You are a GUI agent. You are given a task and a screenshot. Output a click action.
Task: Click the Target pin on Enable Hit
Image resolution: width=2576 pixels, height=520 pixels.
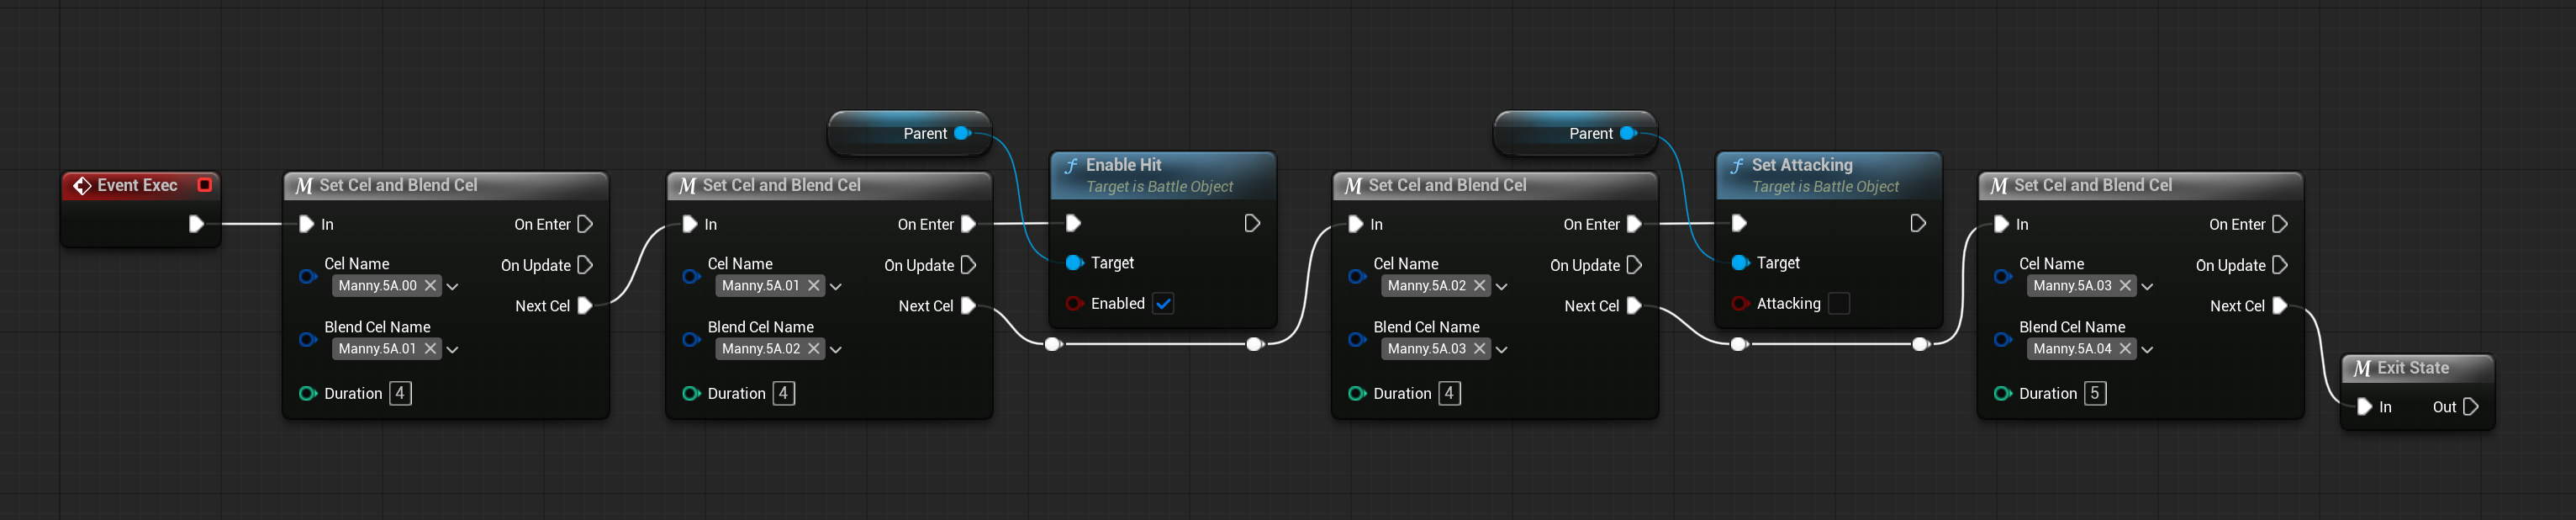pyautogui.click(x=1074, y=262)
